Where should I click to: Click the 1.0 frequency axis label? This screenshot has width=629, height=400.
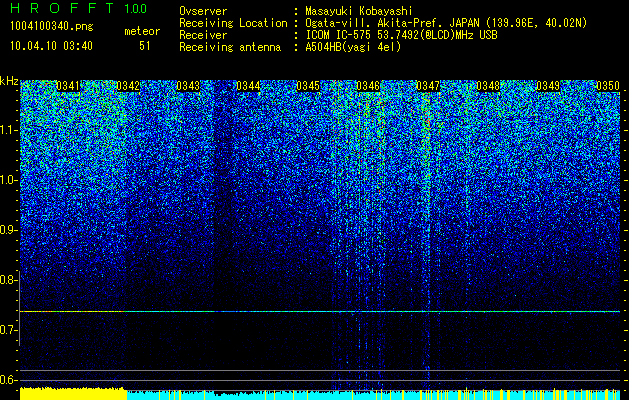pyautogui.click(x=7, y=180)
